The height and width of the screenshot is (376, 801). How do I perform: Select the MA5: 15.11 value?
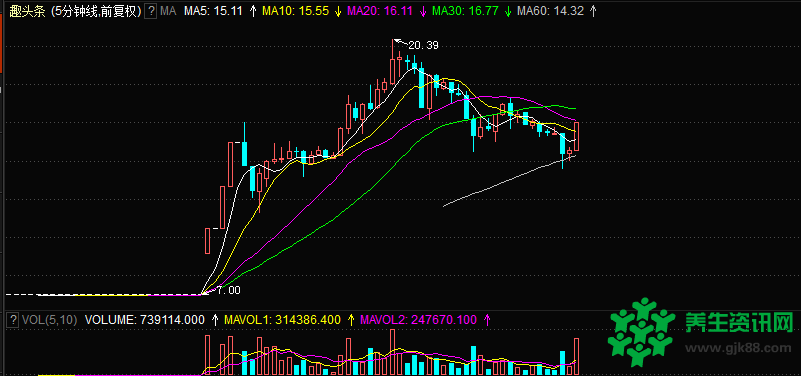[213, 11]
